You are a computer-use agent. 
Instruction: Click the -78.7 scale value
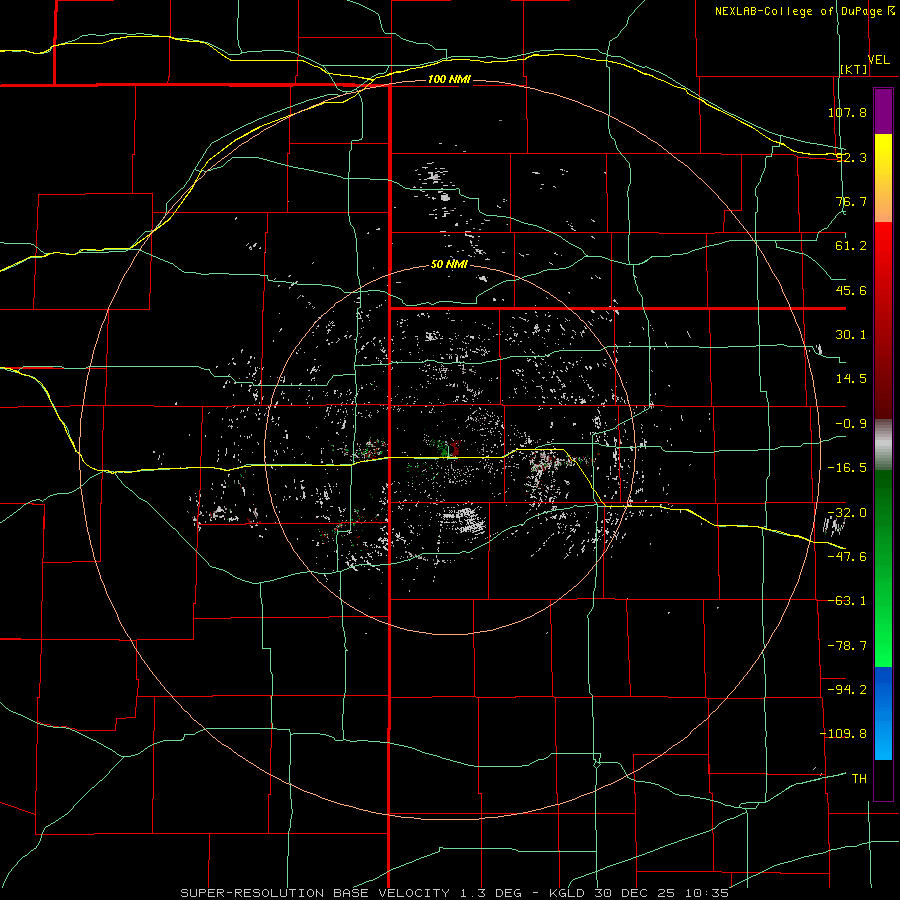click(847, 646)
